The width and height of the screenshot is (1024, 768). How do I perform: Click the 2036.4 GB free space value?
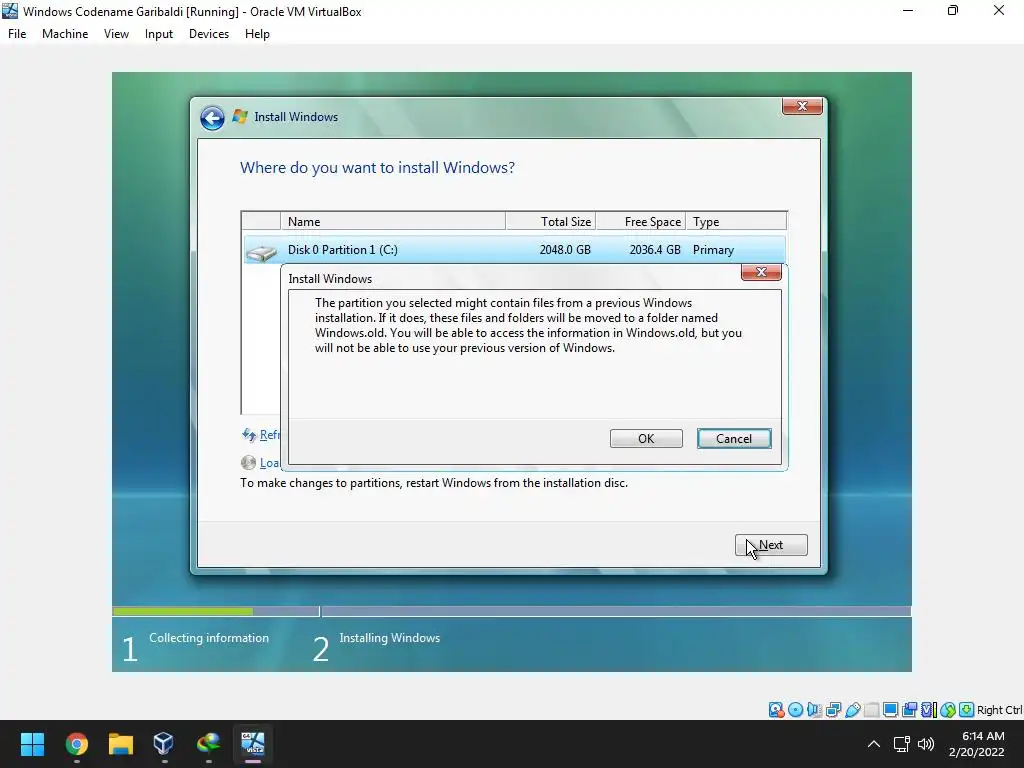click(x=655, y=250)
